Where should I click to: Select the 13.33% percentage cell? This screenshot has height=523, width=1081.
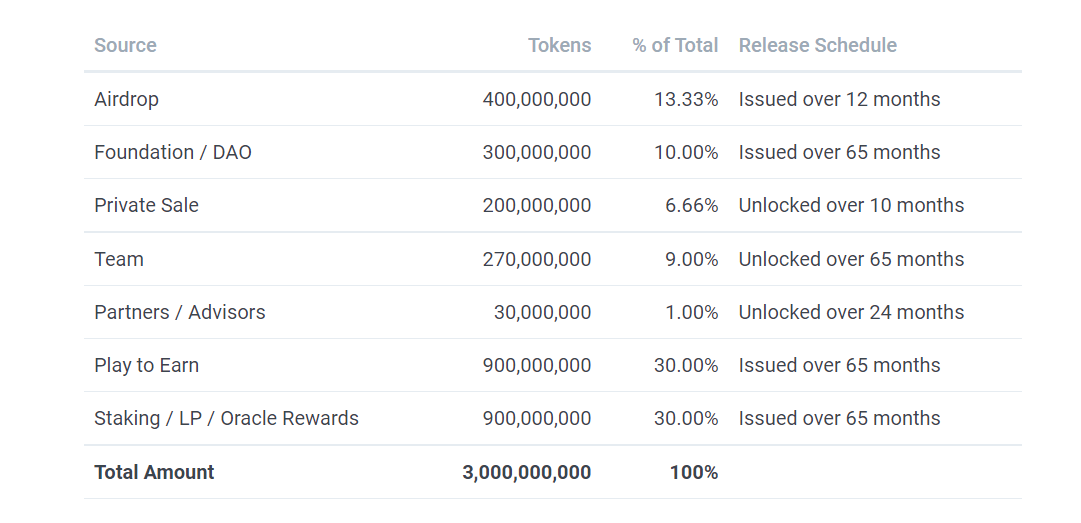(x=685, y=99)
